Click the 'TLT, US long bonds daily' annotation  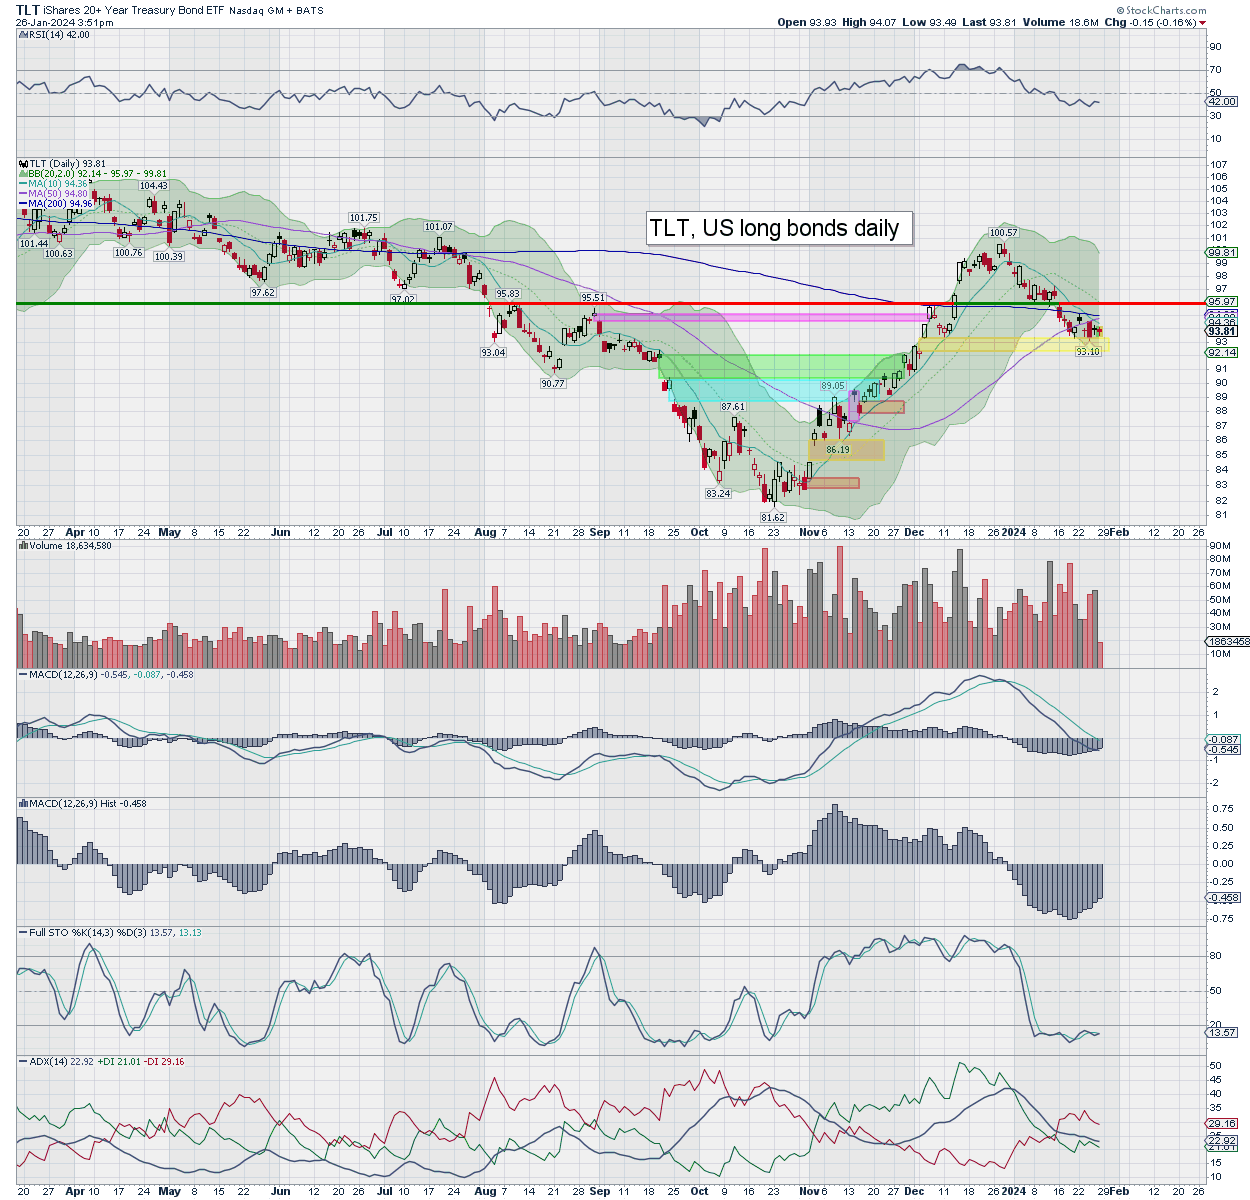(775, 228)
